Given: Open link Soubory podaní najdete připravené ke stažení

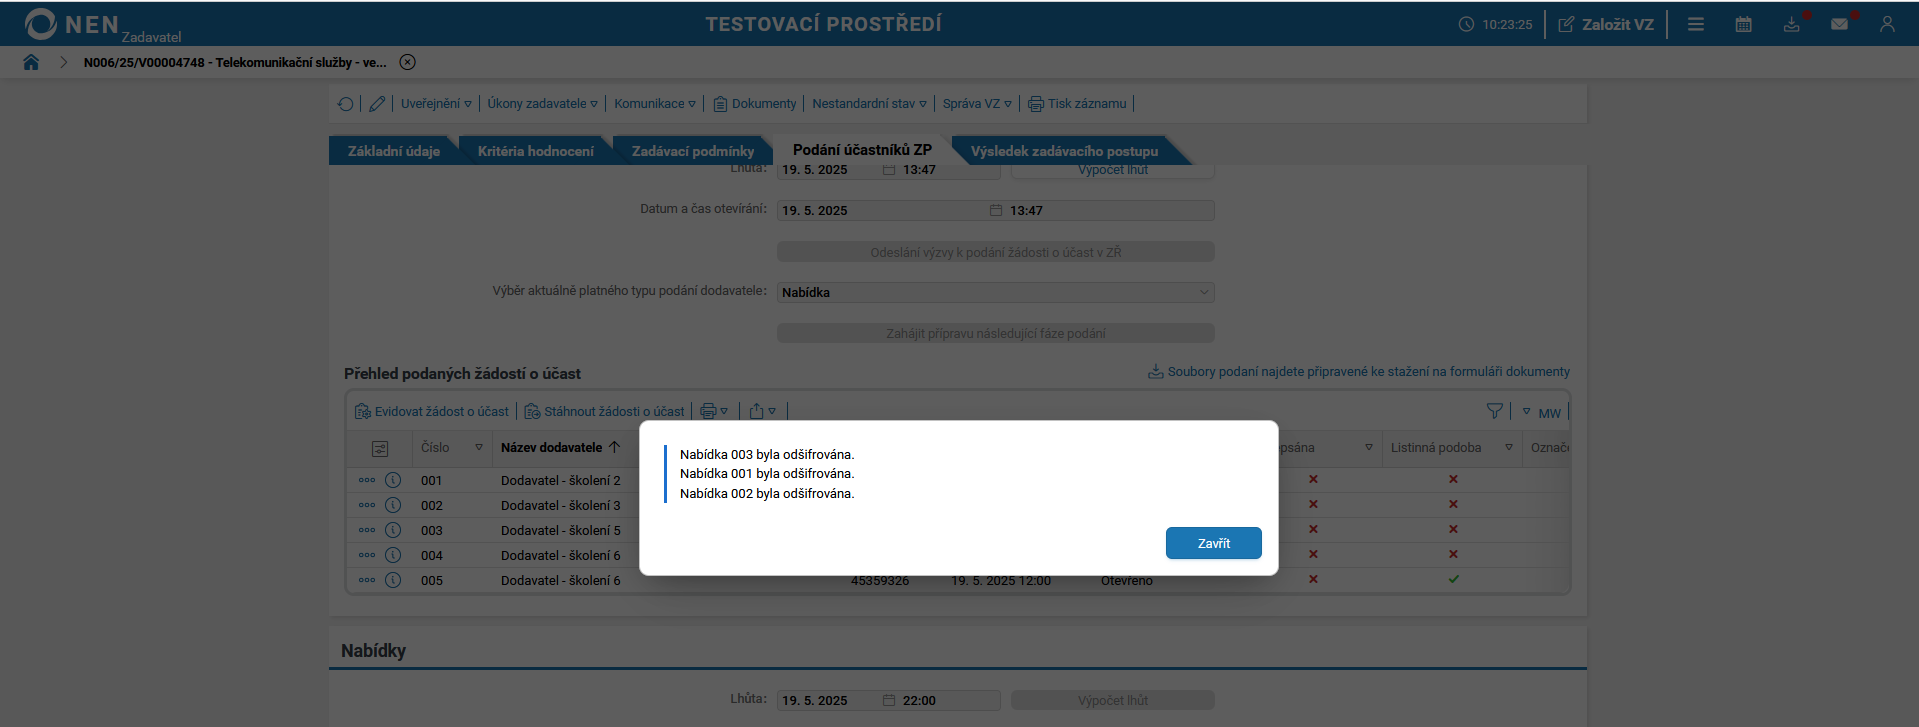Looking at the screenshot, I should click(1358, 372).
